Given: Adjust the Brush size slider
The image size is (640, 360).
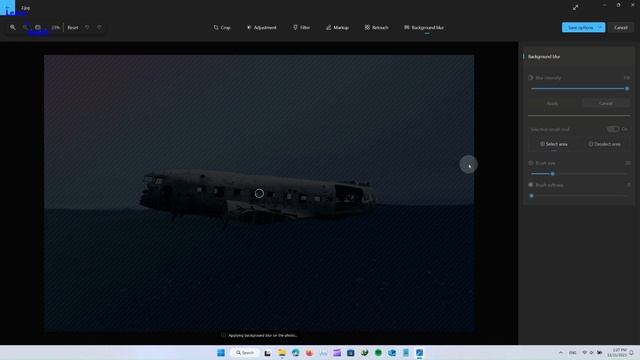Looking at the screenshot, I should coord(579,174).
